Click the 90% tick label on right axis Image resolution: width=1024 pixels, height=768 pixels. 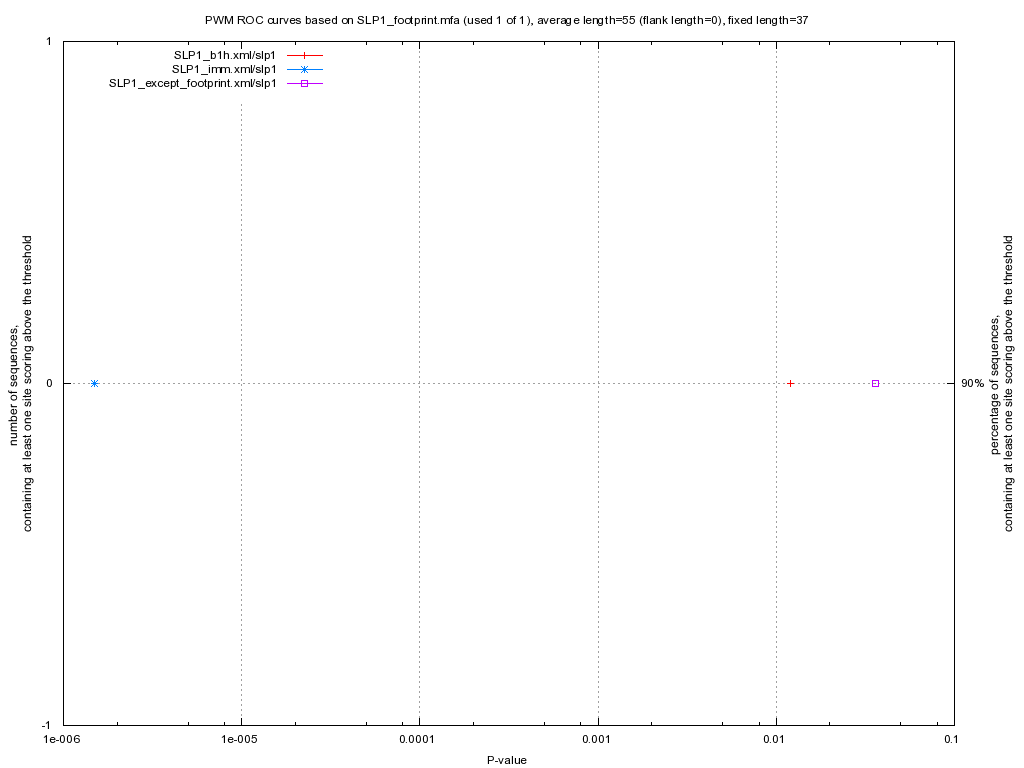(972, 383)
